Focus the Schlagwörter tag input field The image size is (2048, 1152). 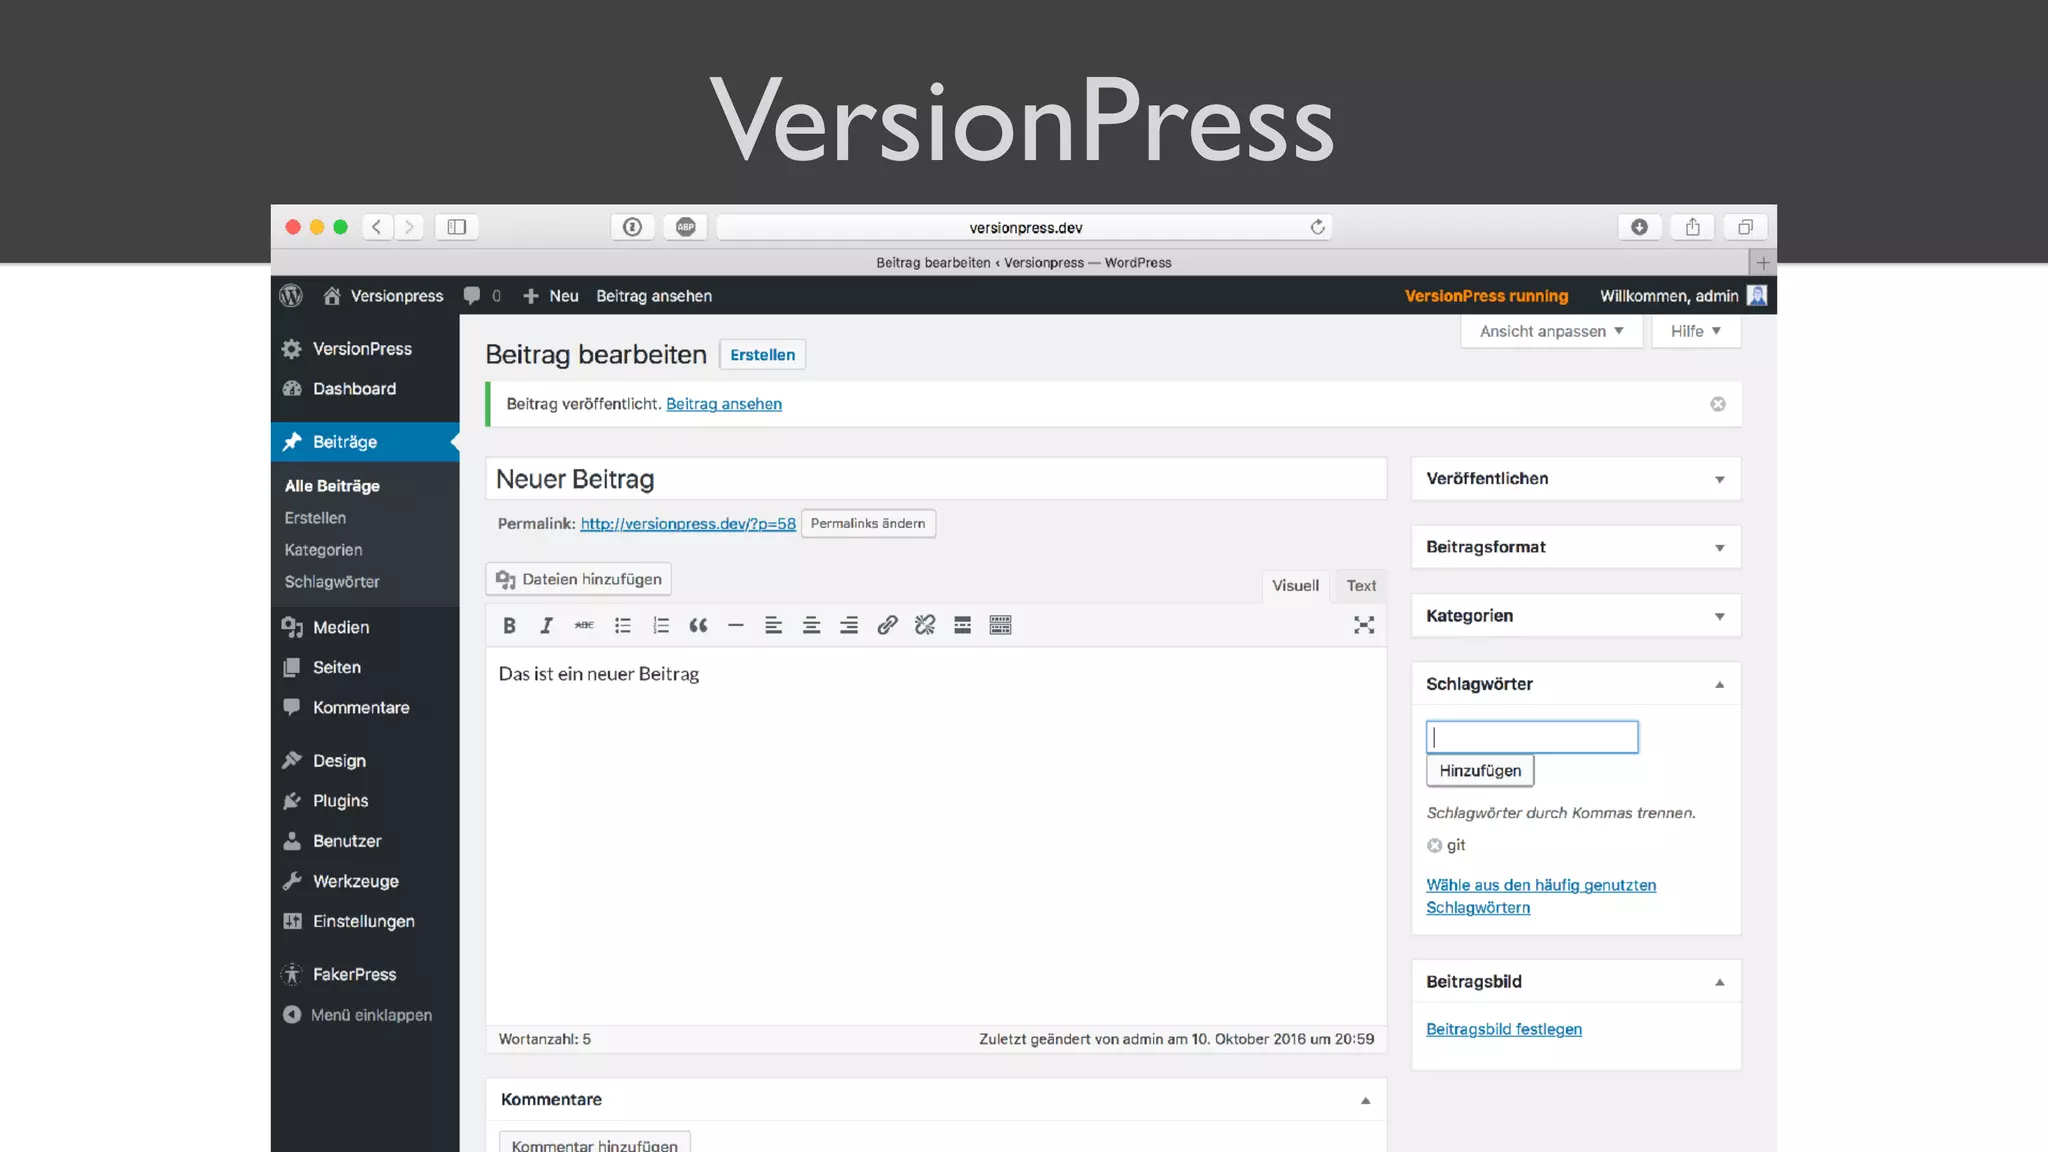point(1532,737)
